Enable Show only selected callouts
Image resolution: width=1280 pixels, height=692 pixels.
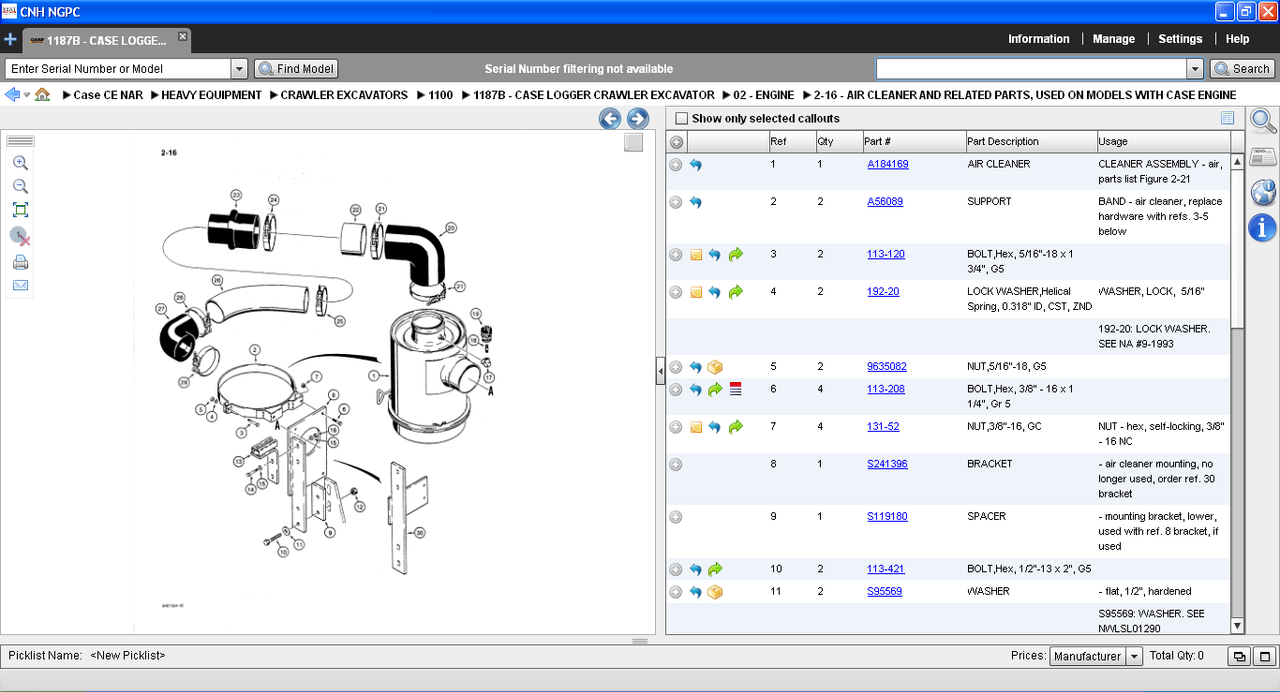pyautogui.click(x=682, y=119)
